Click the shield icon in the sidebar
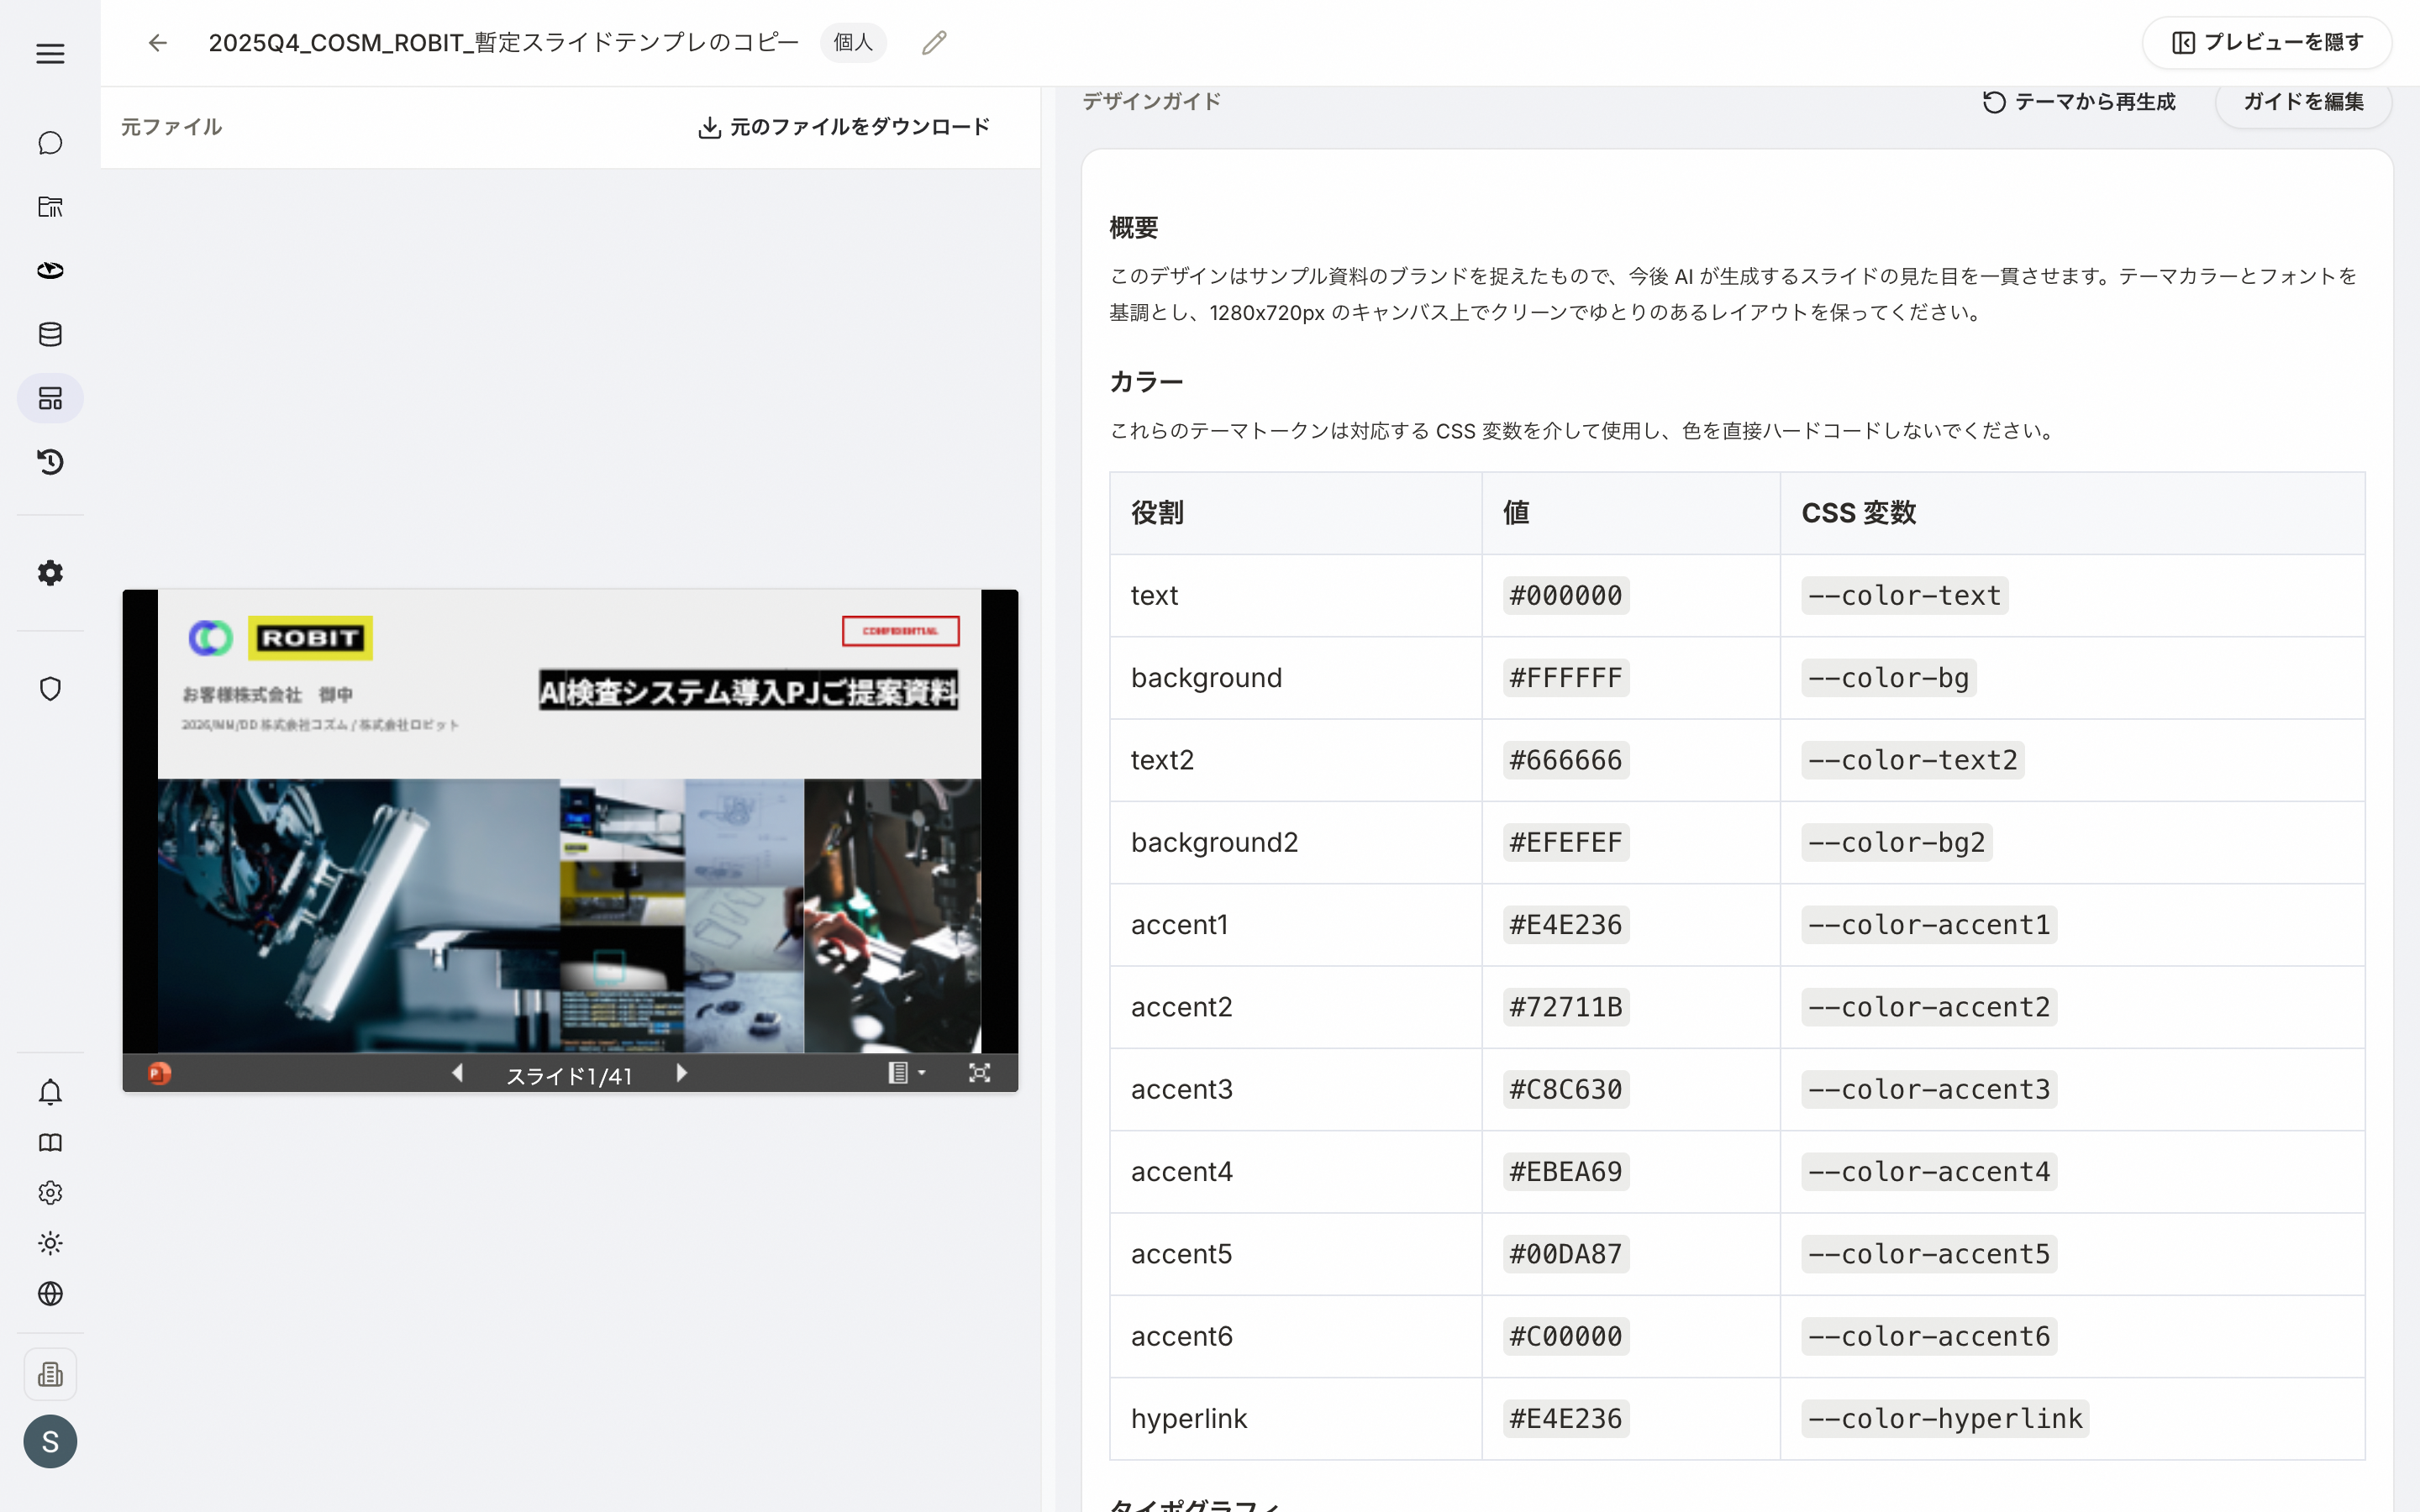Screen dimensions: 2420x1512 (x=50, y=689)
